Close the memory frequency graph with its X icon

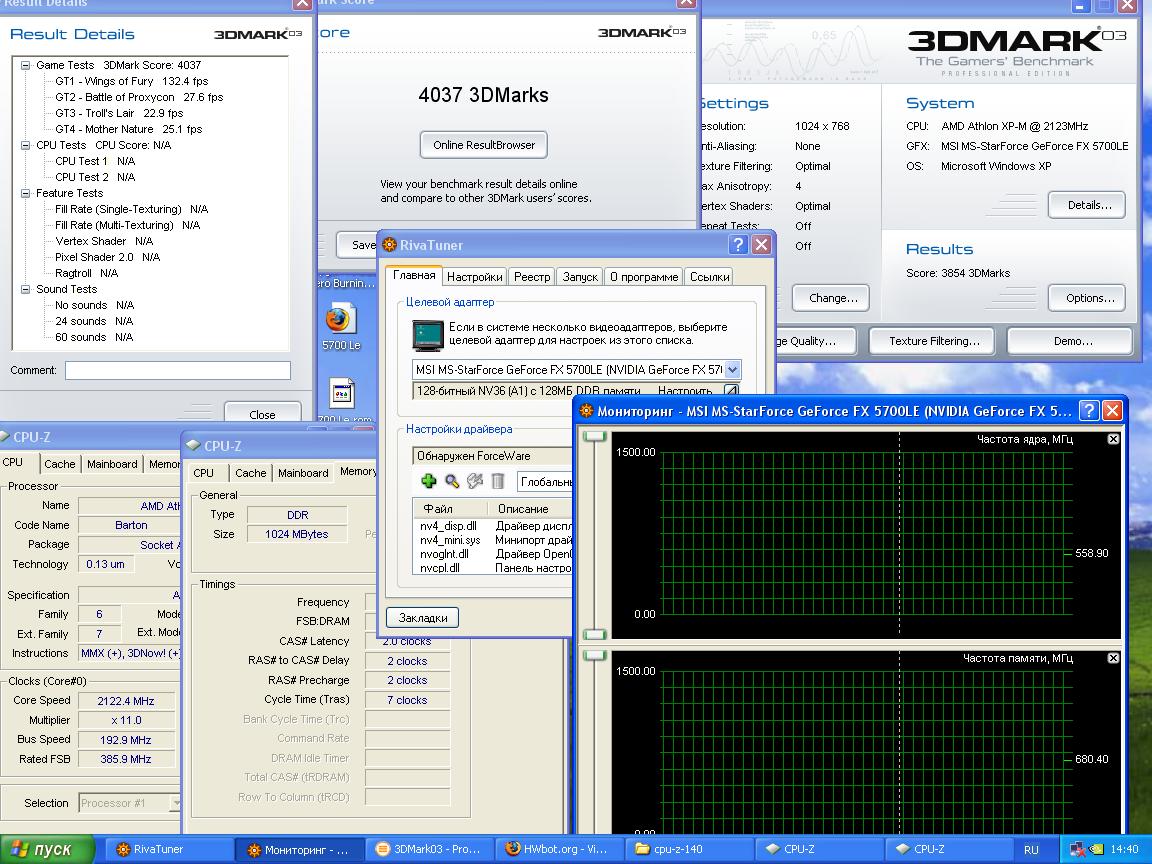[x=1113, y=658]
